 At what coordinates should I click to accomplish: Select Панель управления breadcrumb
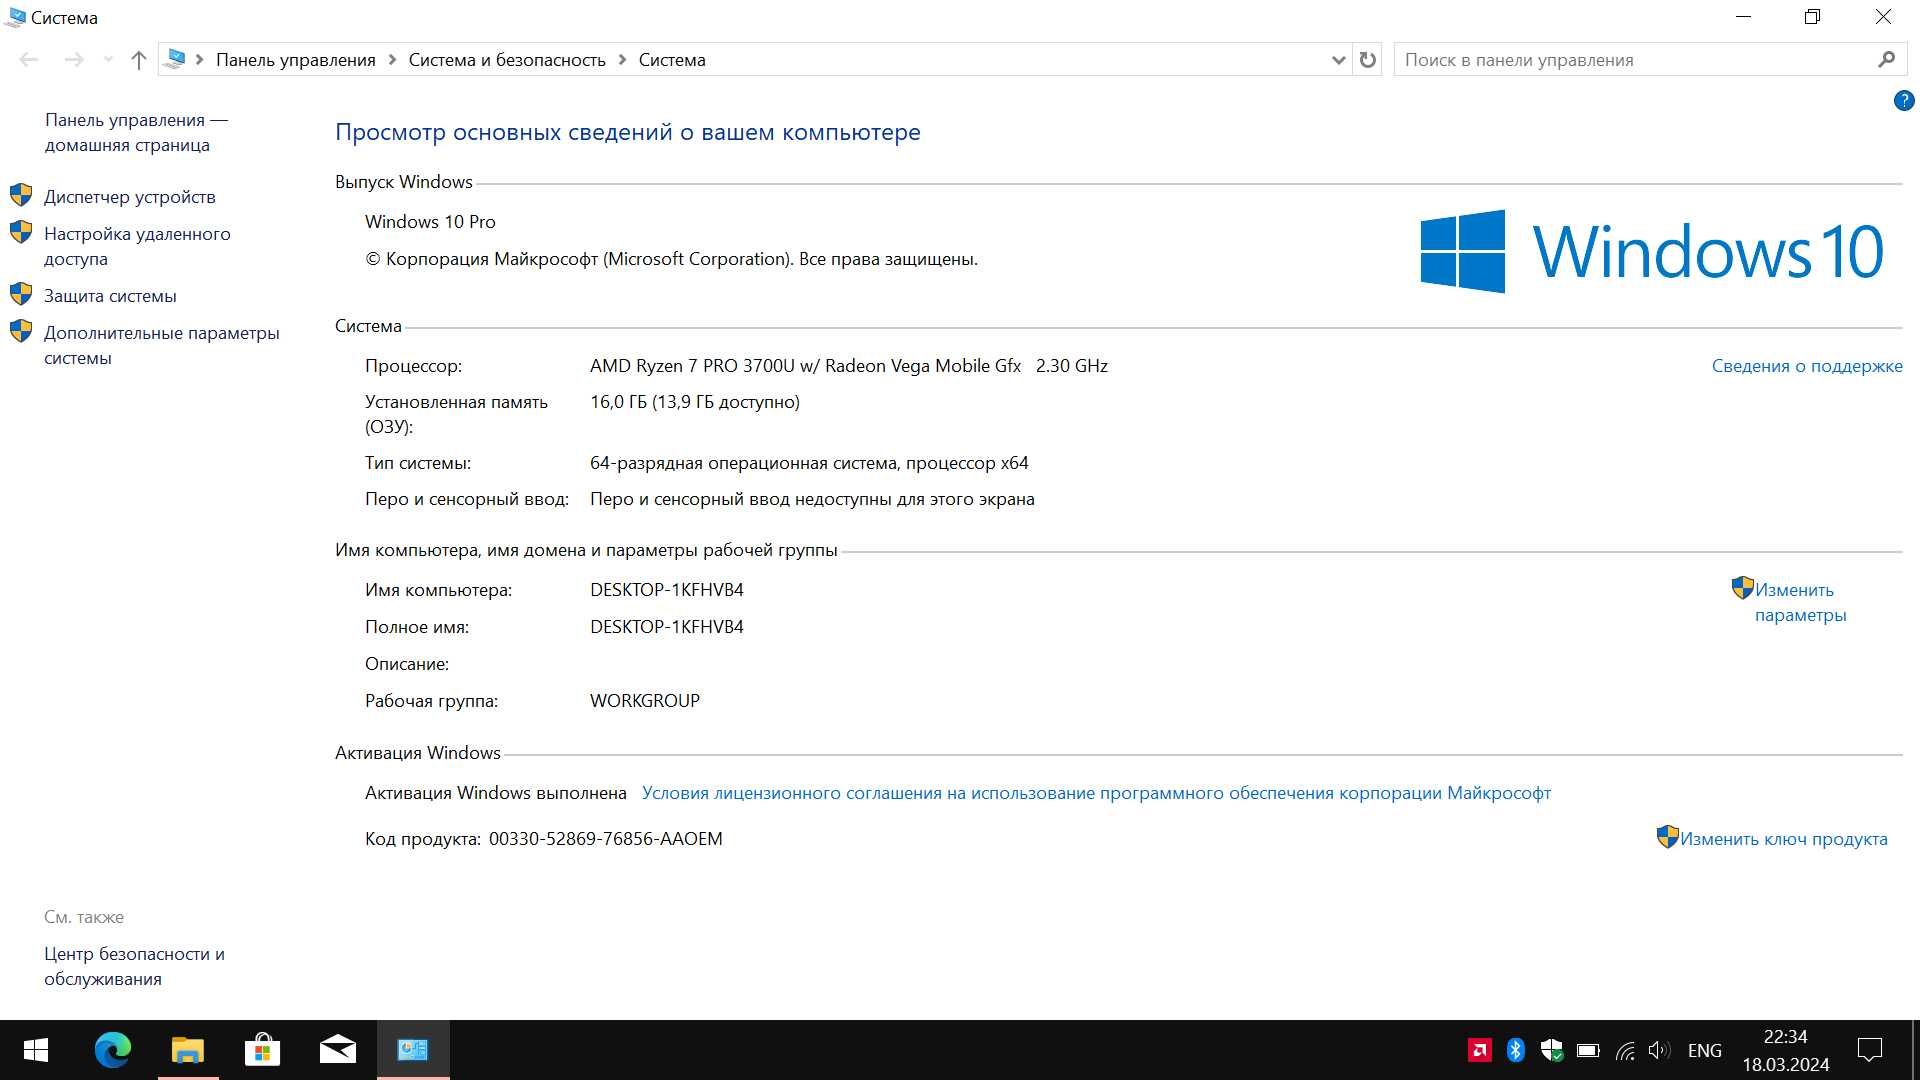coord(296,60)
